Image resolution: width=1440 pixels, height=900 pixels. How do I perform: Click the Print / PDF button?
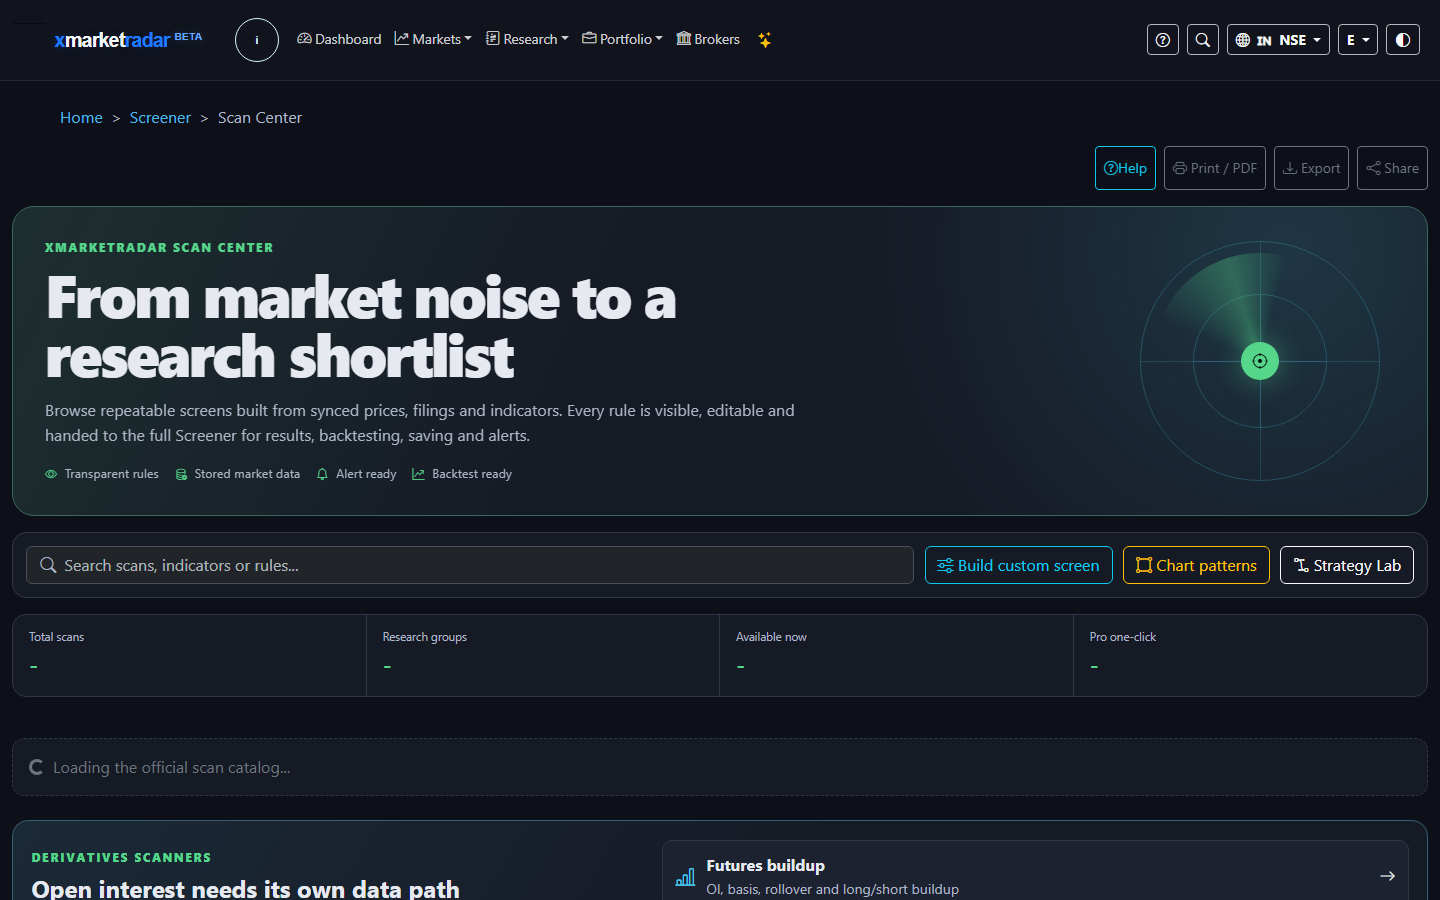click(1215, 168)
